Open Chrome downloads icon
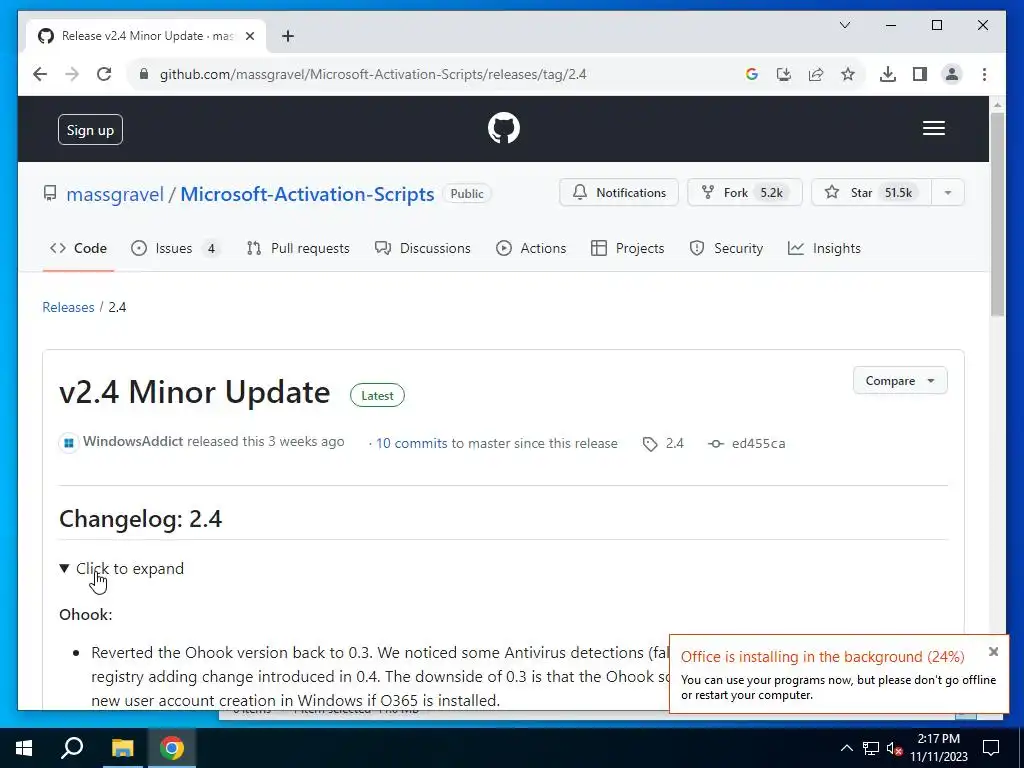Viewport: 1024px width, 768px height. coord(888,74)
